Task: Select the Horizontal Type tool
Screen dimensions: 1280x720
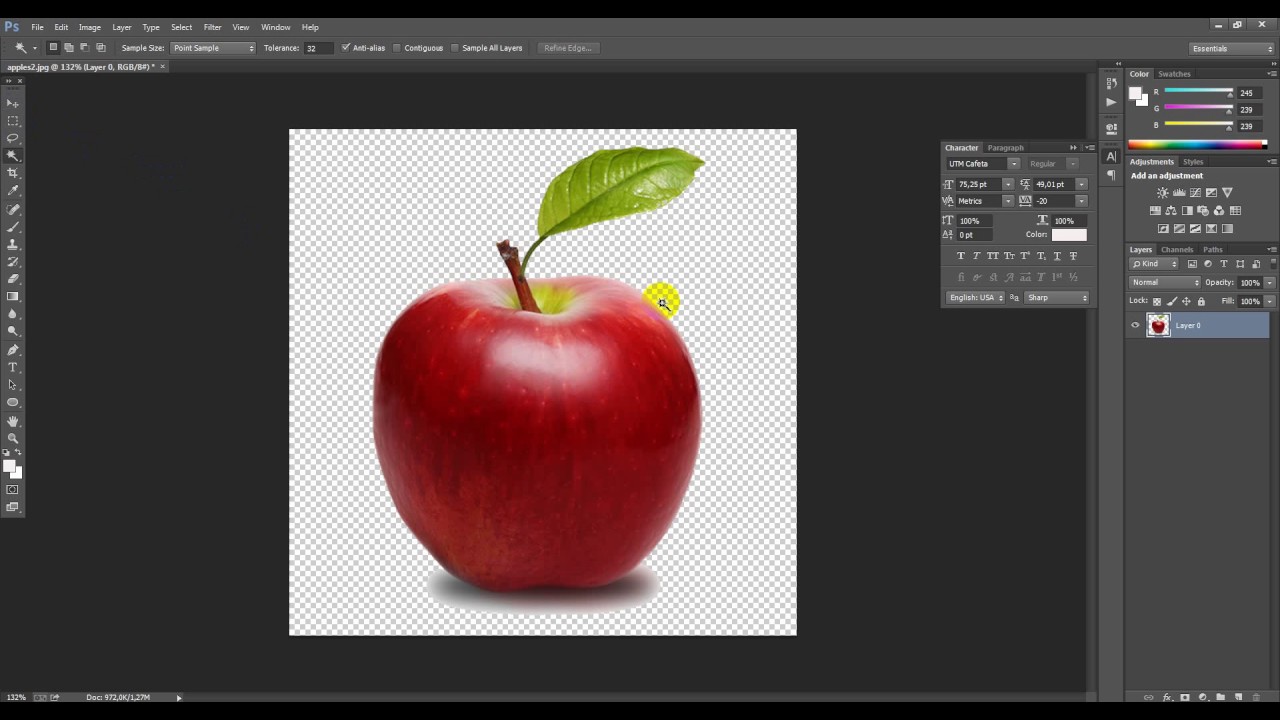Action: (x=13, y=367)
